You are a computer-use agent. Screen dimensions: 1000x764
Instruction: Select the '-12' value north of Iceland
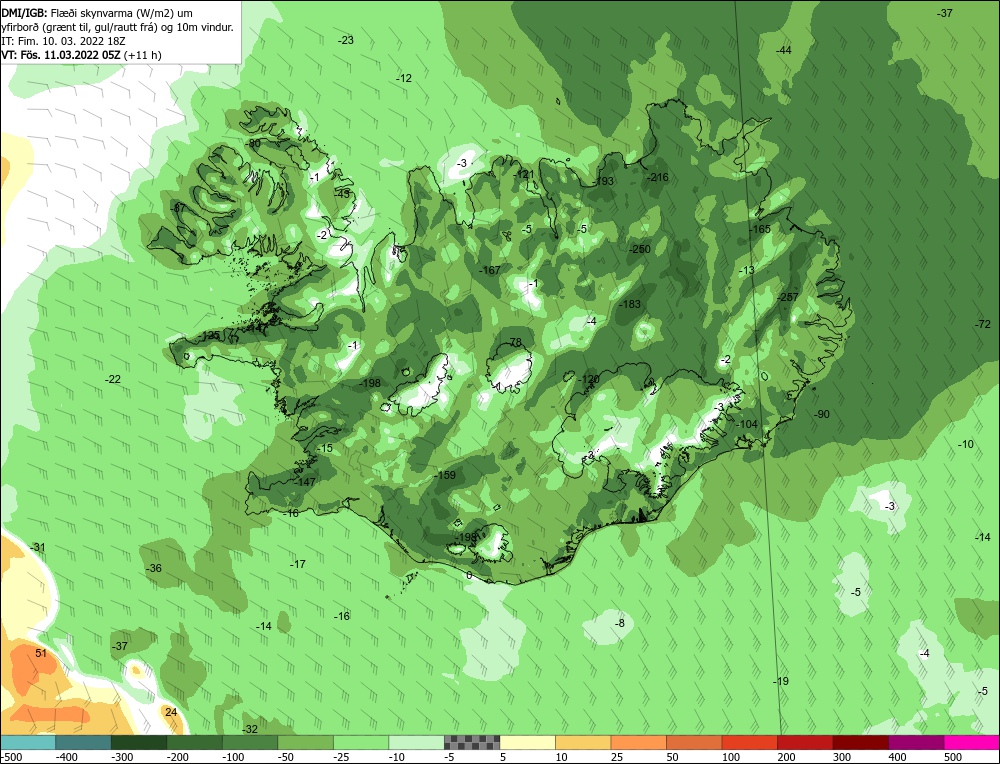[404, 78]
